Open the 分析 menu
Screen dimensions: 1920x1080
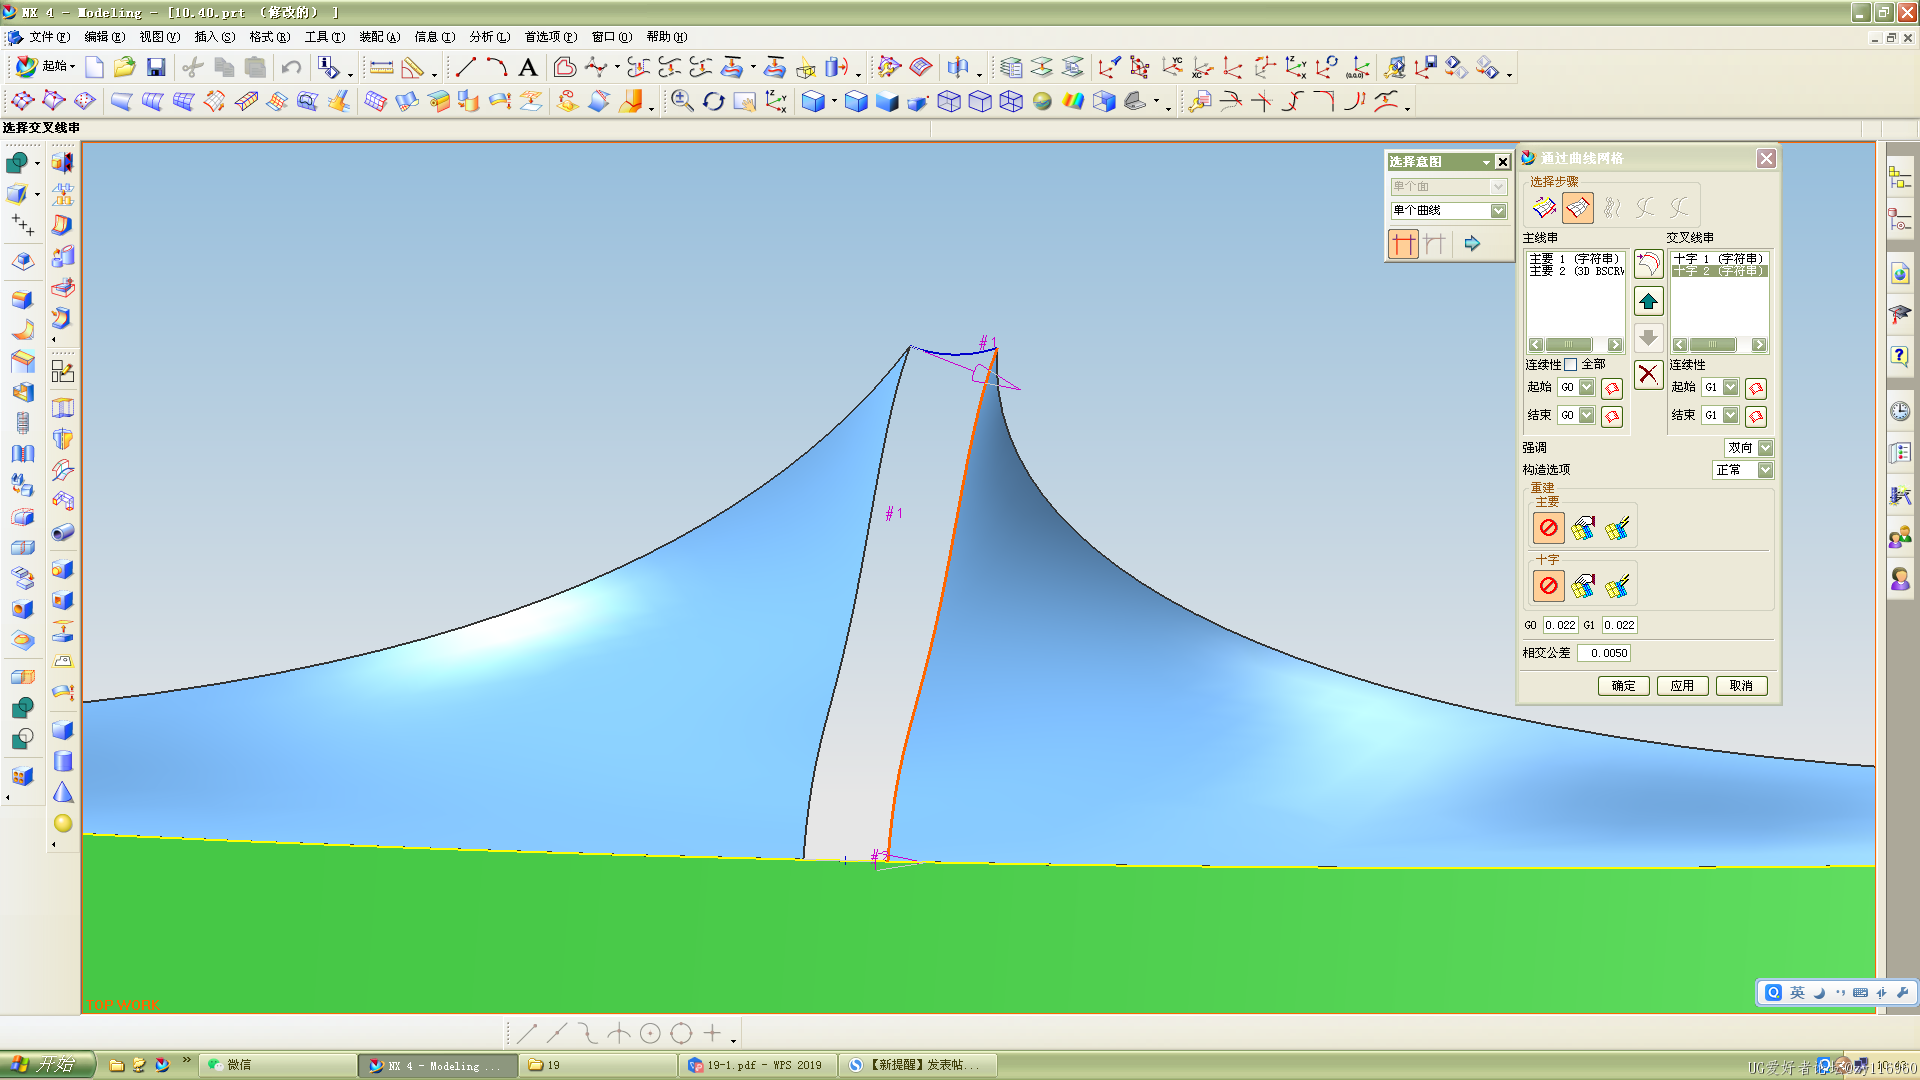coord(489,37)
